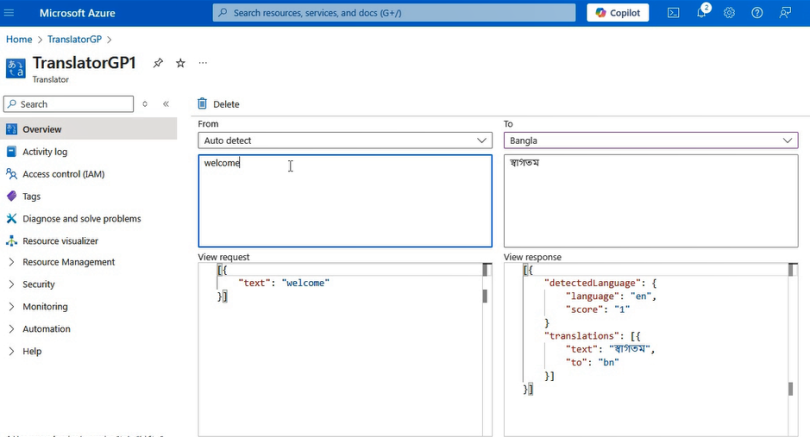Click the translated output text box
Viewport: 810px width, 437px height.
(x=651, y=200)
